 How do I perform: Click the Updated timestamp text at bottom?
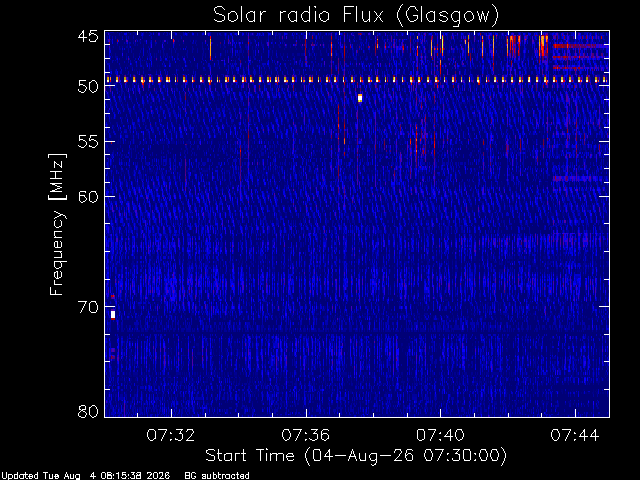coord(86,476)
